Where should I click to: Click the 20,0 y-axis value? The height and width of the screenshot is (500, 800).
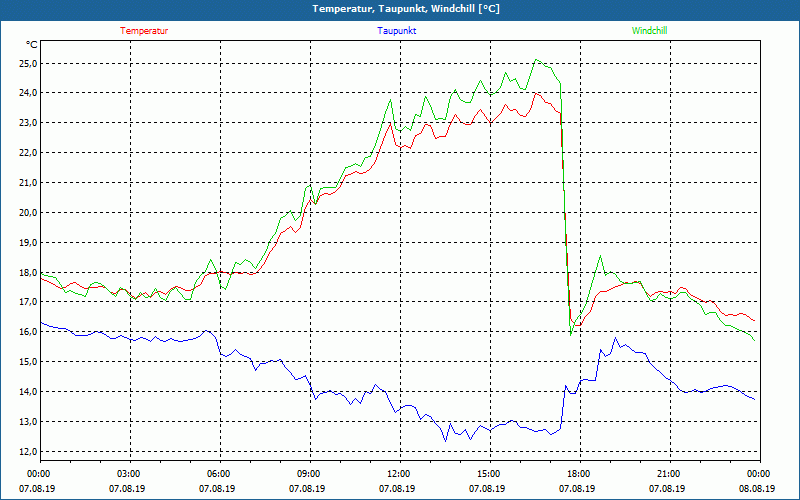[x=28, y=213]
